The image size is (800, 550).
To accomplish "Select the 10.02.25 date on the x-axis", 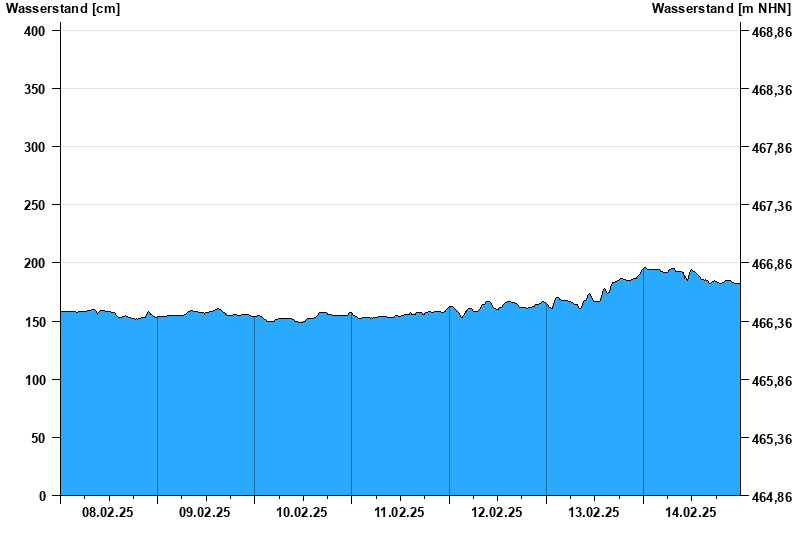I will coord(302,512).
